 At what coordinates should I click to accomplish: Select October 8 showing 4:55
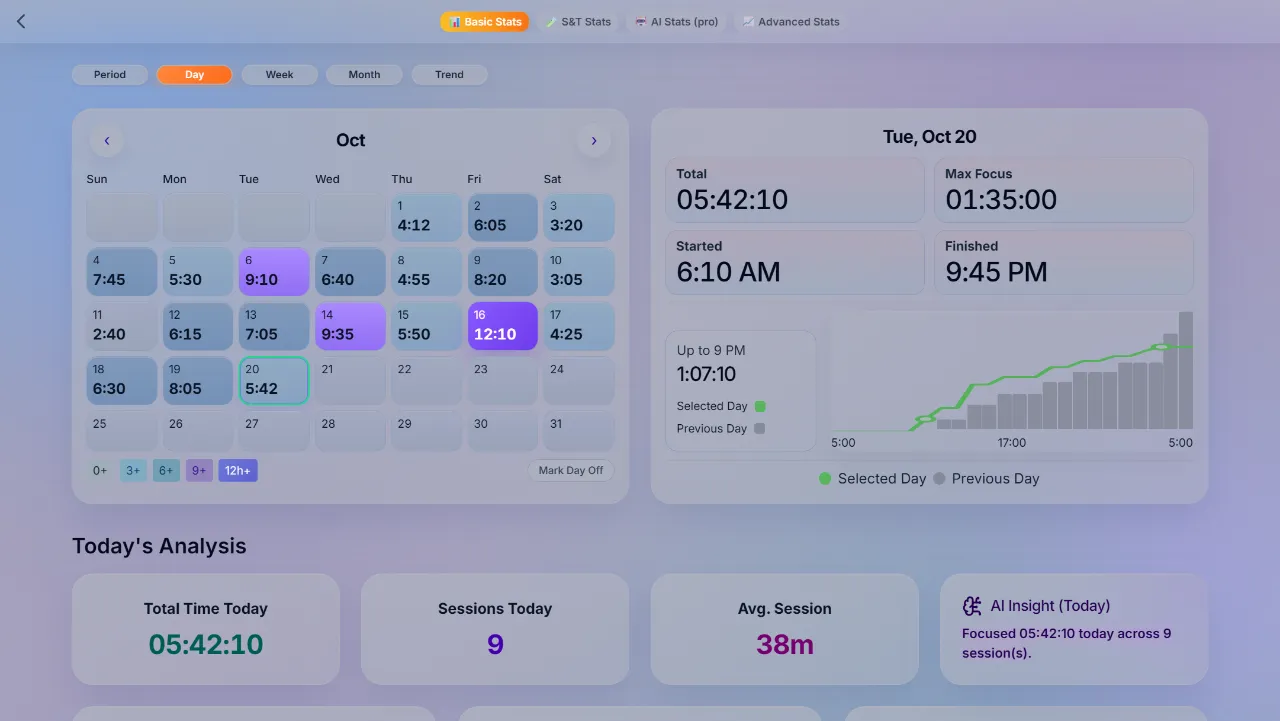click(427, 272)
